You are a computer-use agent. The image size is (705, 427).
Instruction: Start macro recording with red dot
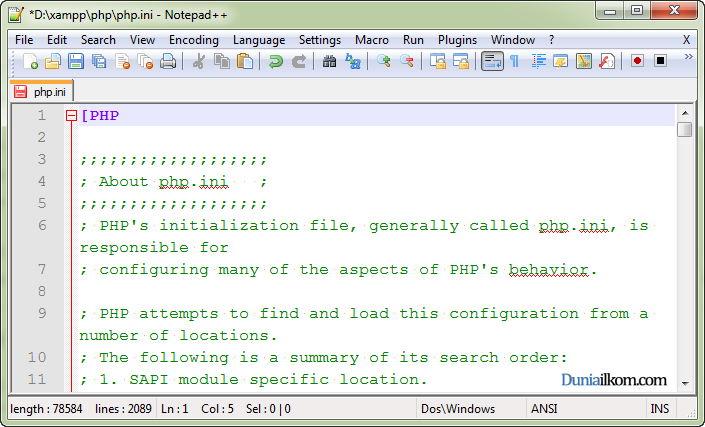(637, 61)
